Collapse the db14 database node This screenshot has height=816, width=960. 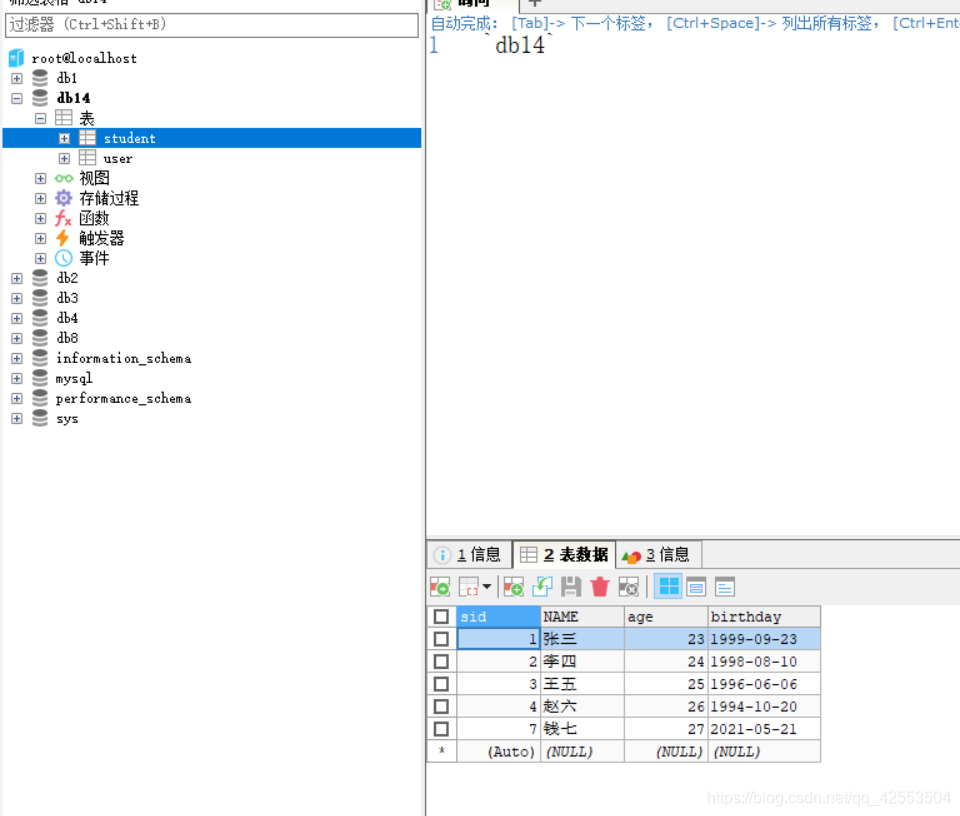(17, 98)
